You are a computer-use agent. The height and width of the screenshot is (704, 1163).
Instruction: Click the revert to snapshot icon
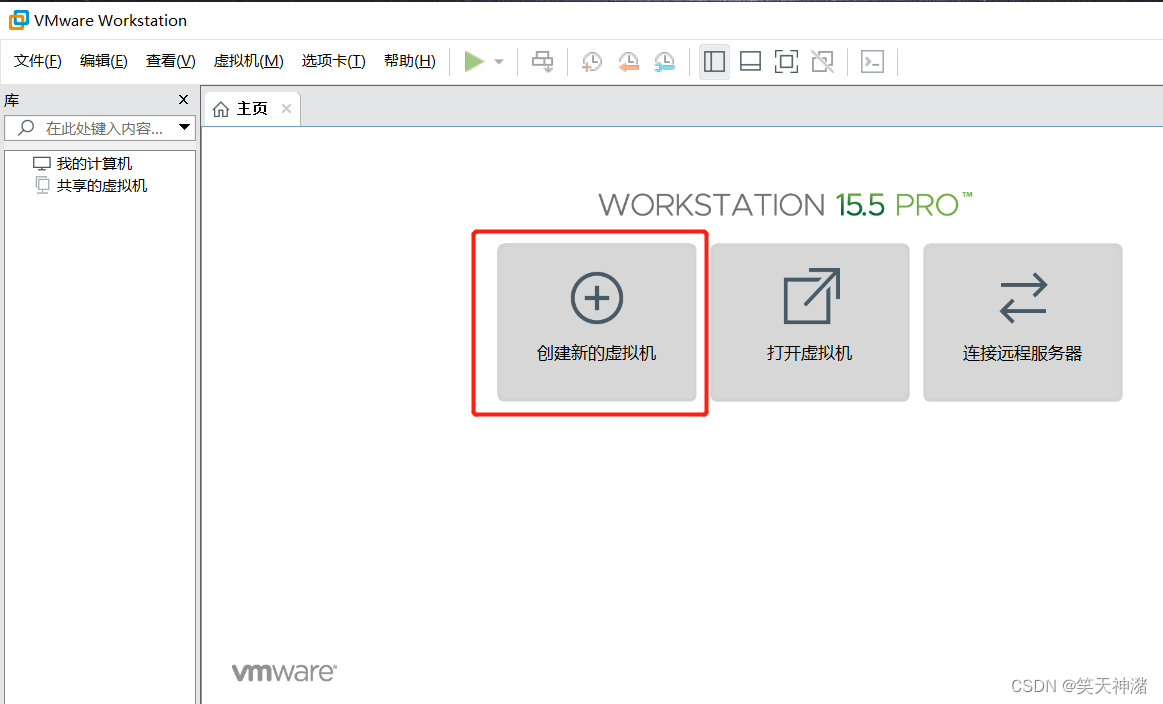point(628,62)
